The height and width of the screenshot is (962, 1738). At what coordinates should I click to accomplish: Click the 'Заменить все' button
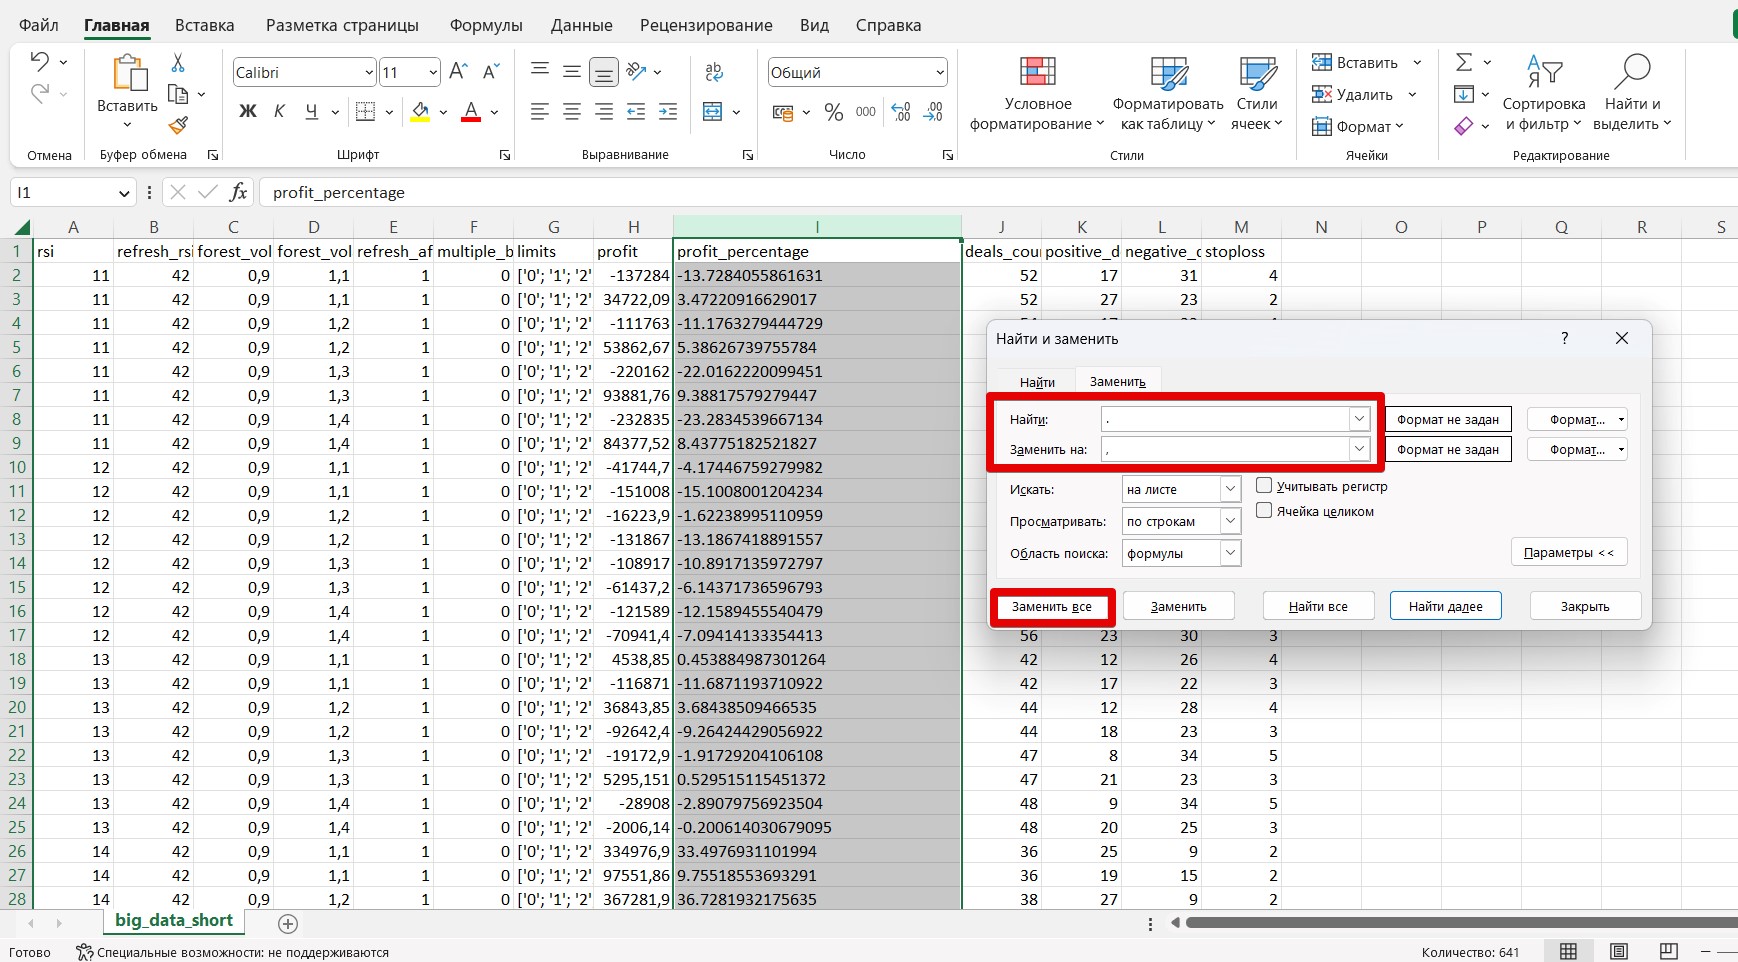[1052, 607]
